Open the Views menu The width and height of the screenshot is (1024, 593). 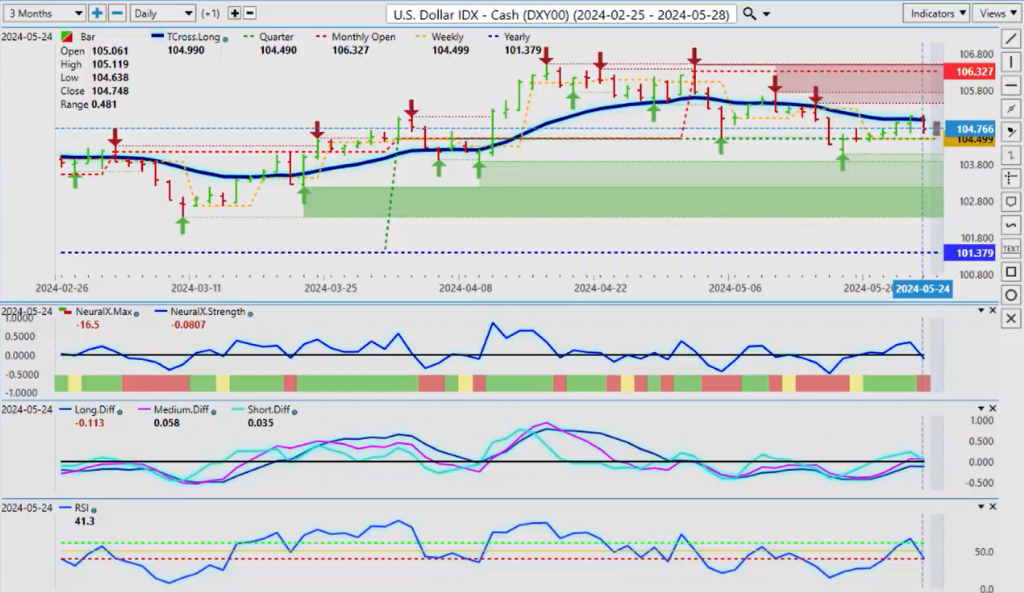tap(996, 13)
